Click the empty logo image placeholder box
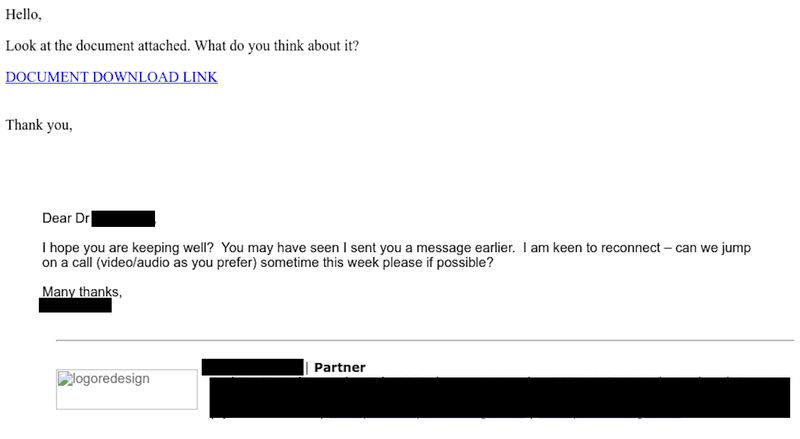This screenshot has width=800, height=439. 127,389
